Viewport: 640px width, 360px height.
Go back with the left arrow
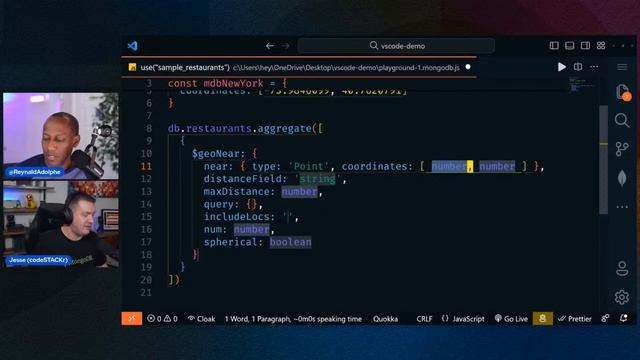point(269,46)
